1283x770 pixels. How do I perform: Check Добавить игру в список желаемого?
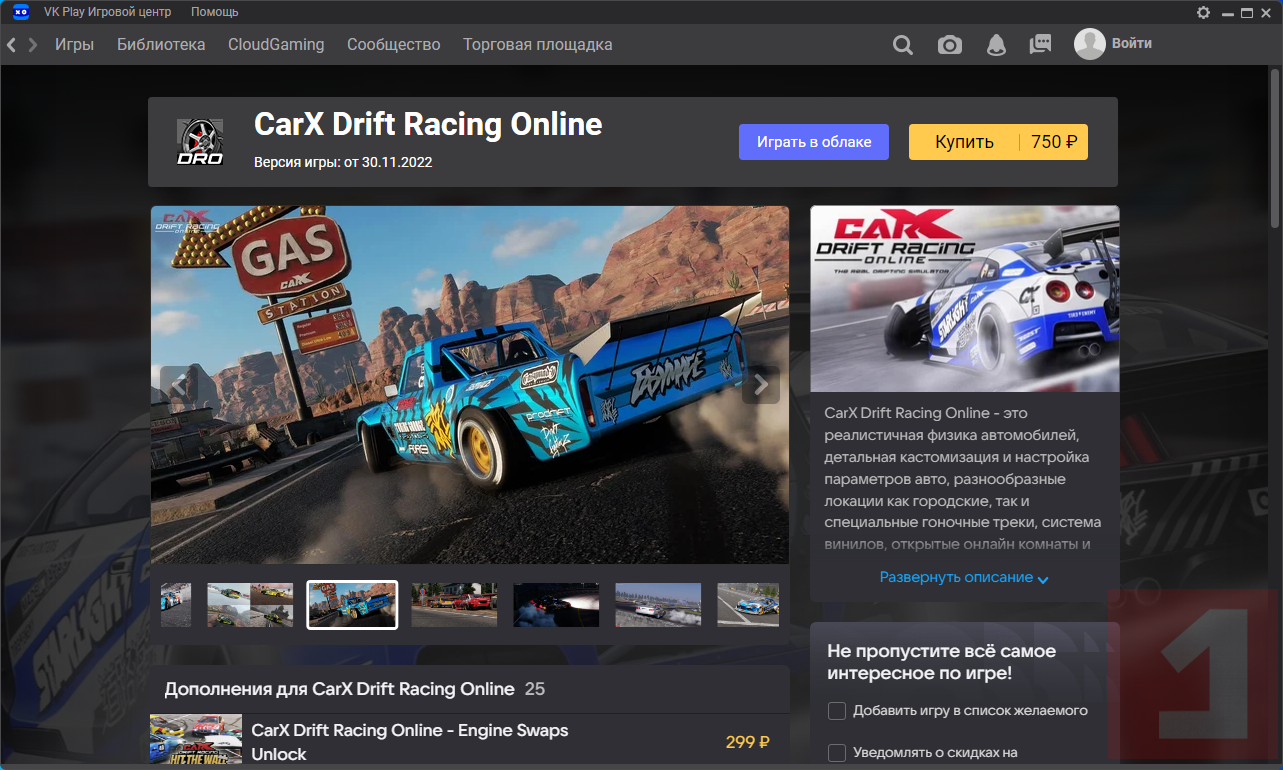coord(837,711)
